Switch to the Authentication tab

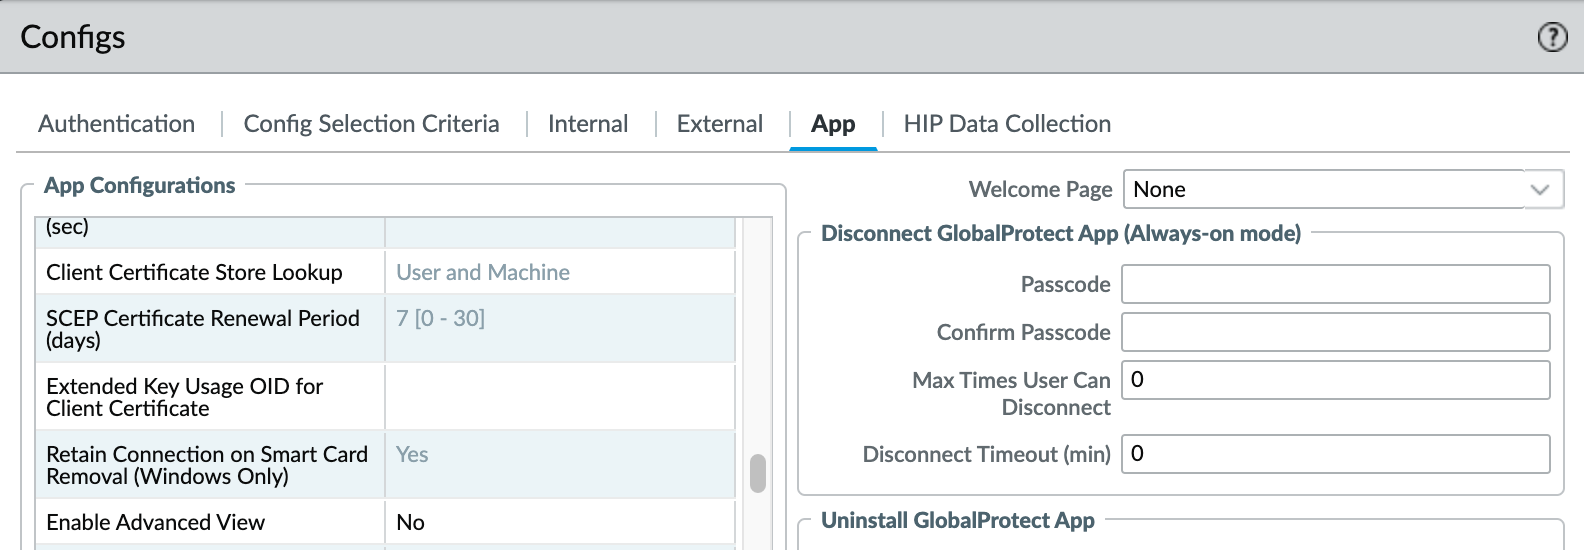click(116, 124)
